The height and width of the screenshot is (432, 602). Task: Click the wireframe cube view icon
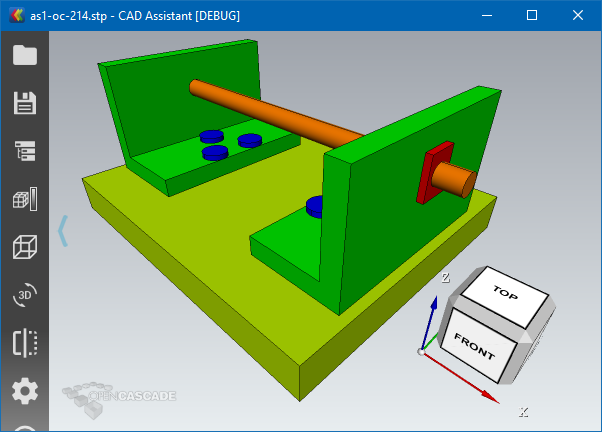click(x=24, y=247)
